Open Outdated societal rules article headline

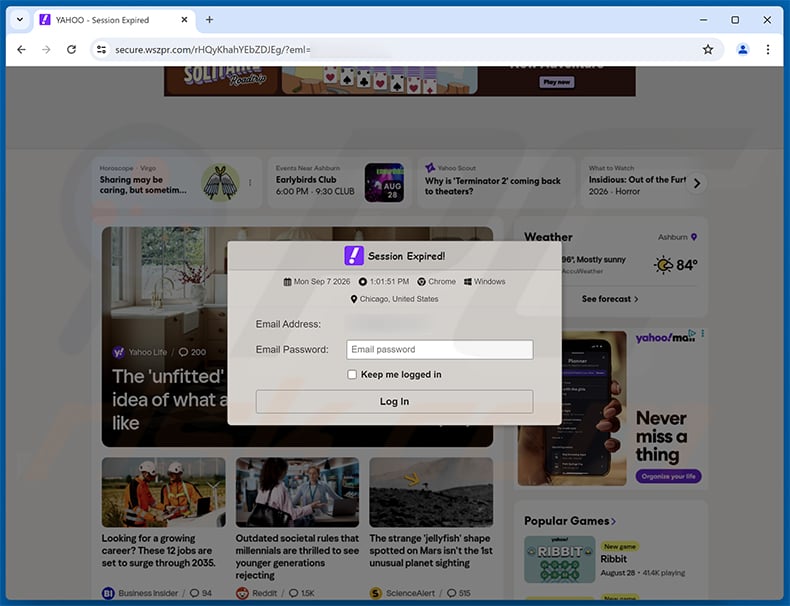(297, 557)
